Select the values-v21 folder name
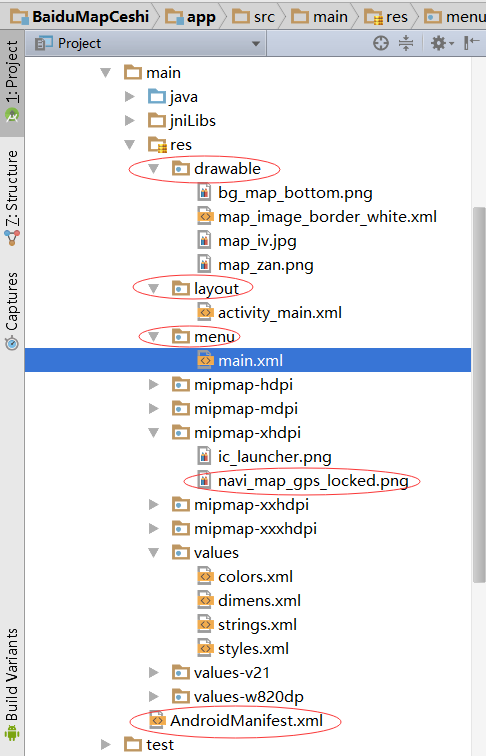 (231, 673)
